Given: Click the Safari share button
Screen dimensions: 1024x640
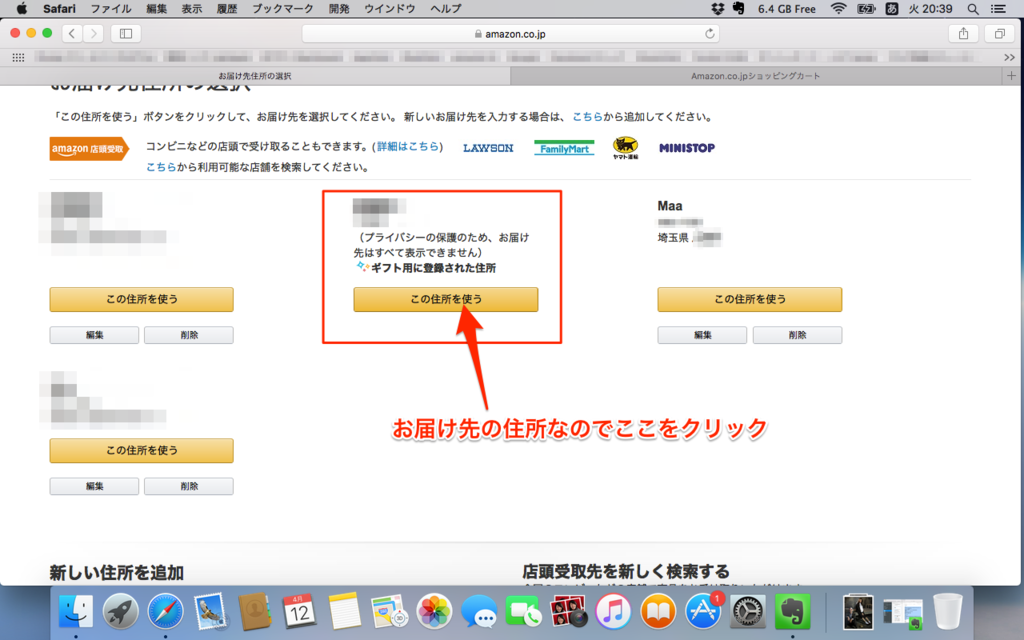Looking at the screenshot, I should coord(963,33).
